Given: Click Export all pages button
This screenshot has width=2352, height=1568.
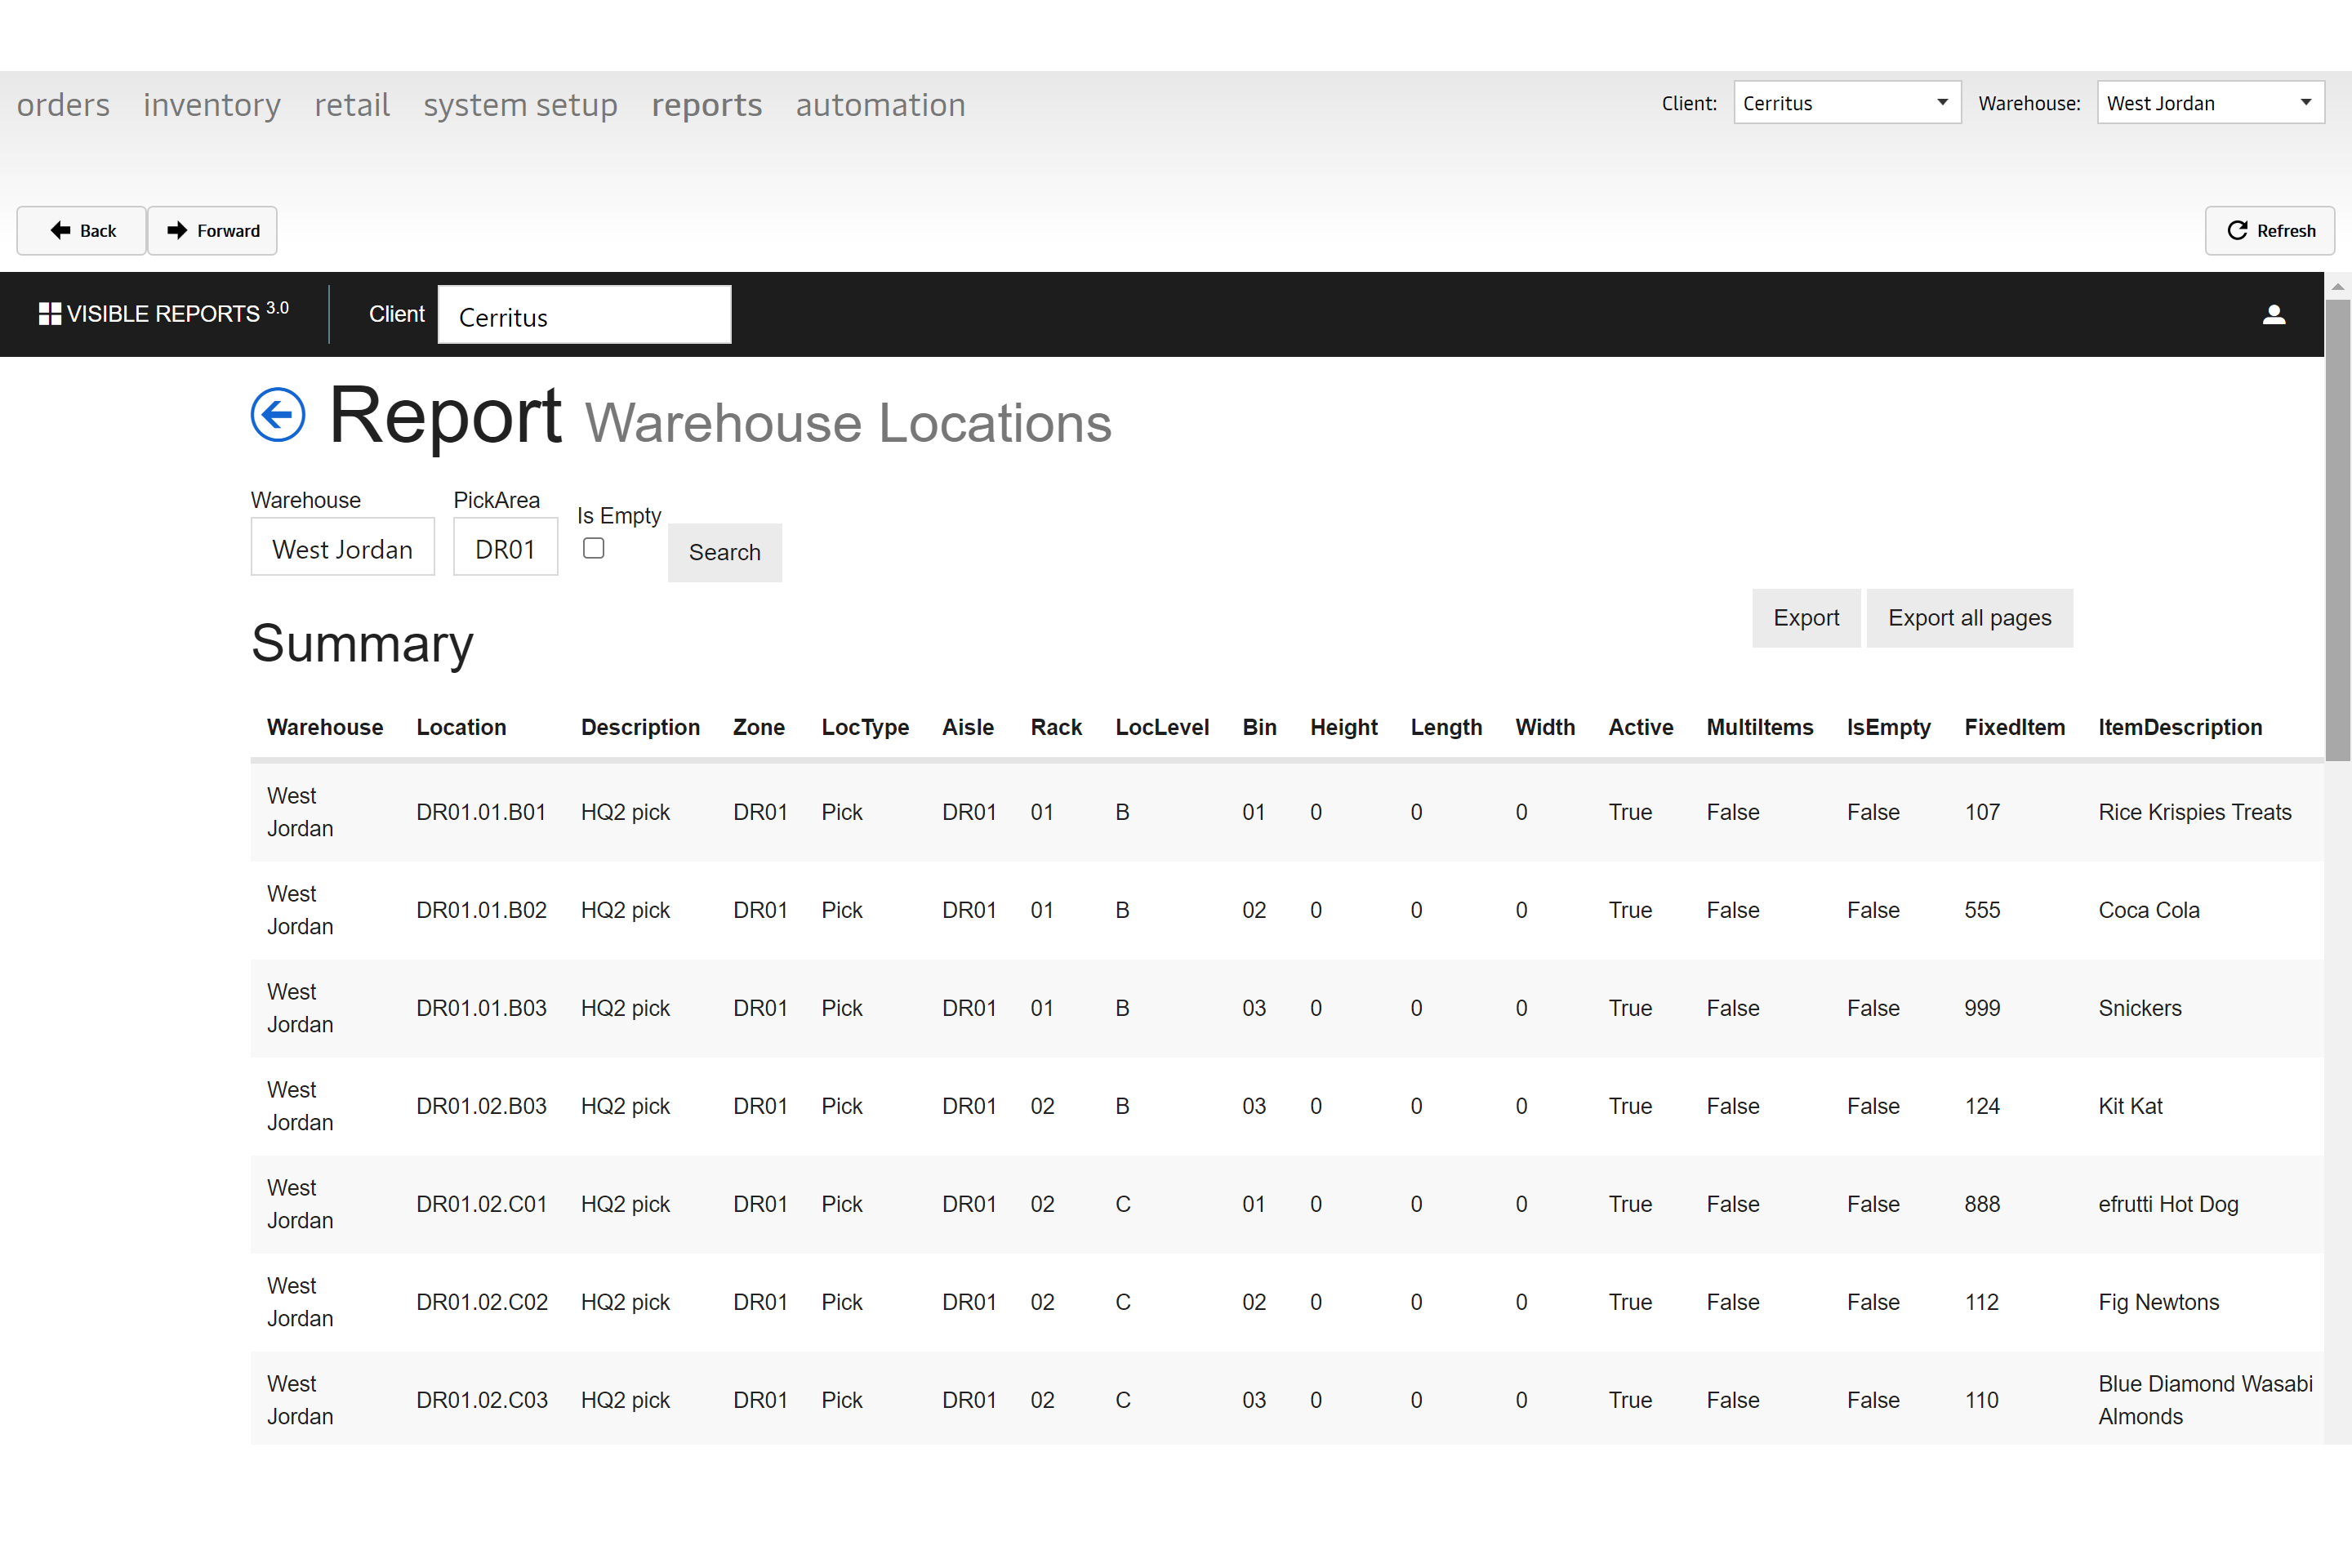Looking at the screenshot, I should pyautogui.click(x=1970, y=618).
